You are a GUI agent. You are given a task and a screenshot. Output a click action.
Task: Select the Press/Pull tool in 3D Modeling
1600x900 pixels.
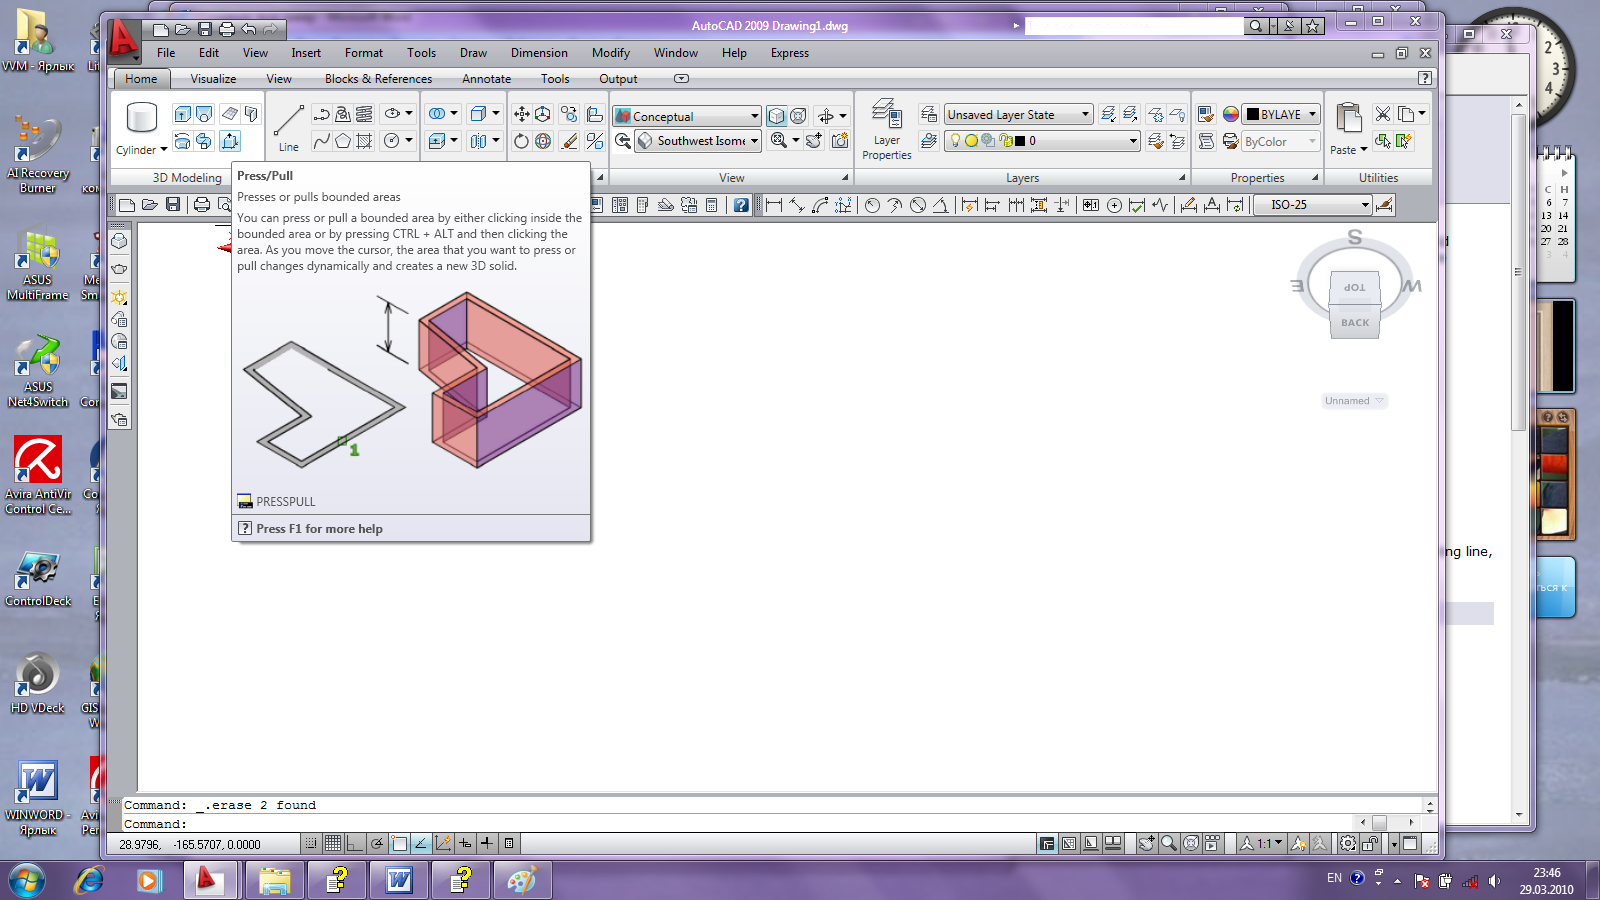(x=230, y=141)
